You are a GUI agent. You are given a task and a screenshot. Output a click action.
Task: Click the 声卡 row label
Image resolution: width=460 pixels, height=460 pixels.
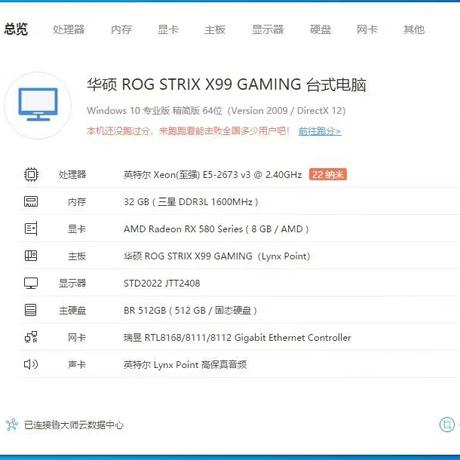point(77,365)
